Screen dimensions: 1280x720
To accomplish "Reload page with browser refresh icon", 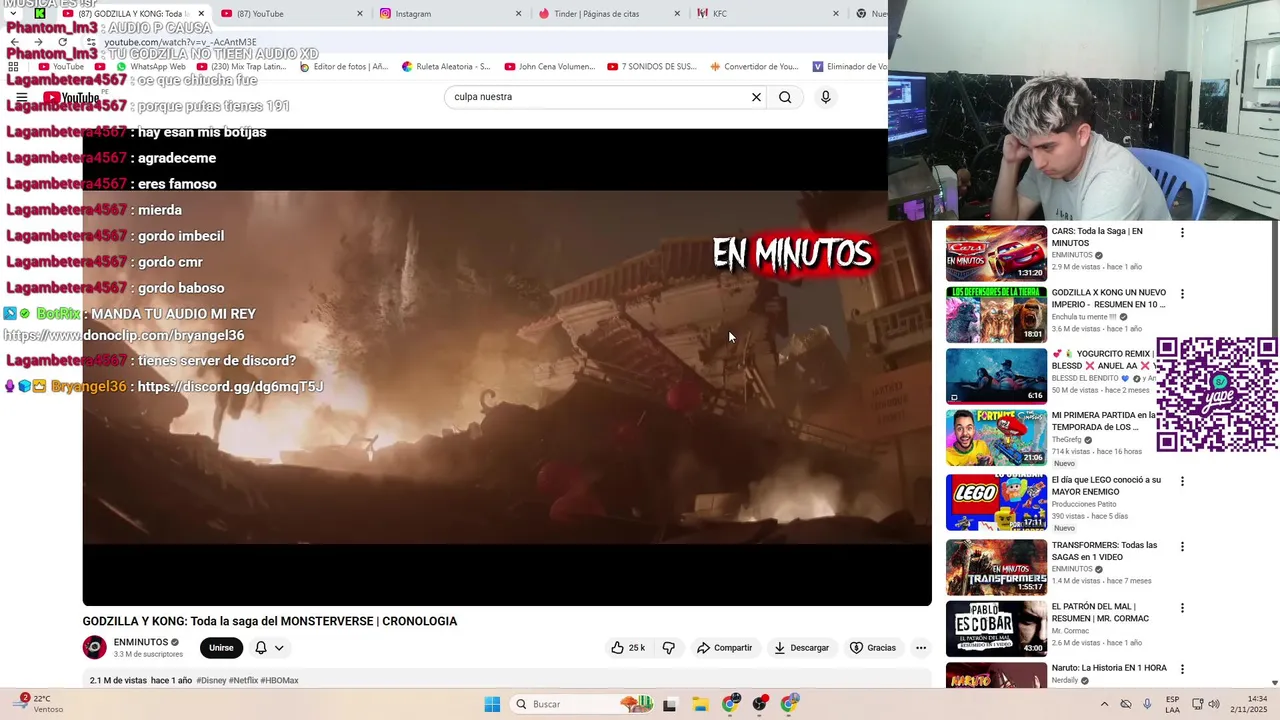I will click(x=62, y=42).
